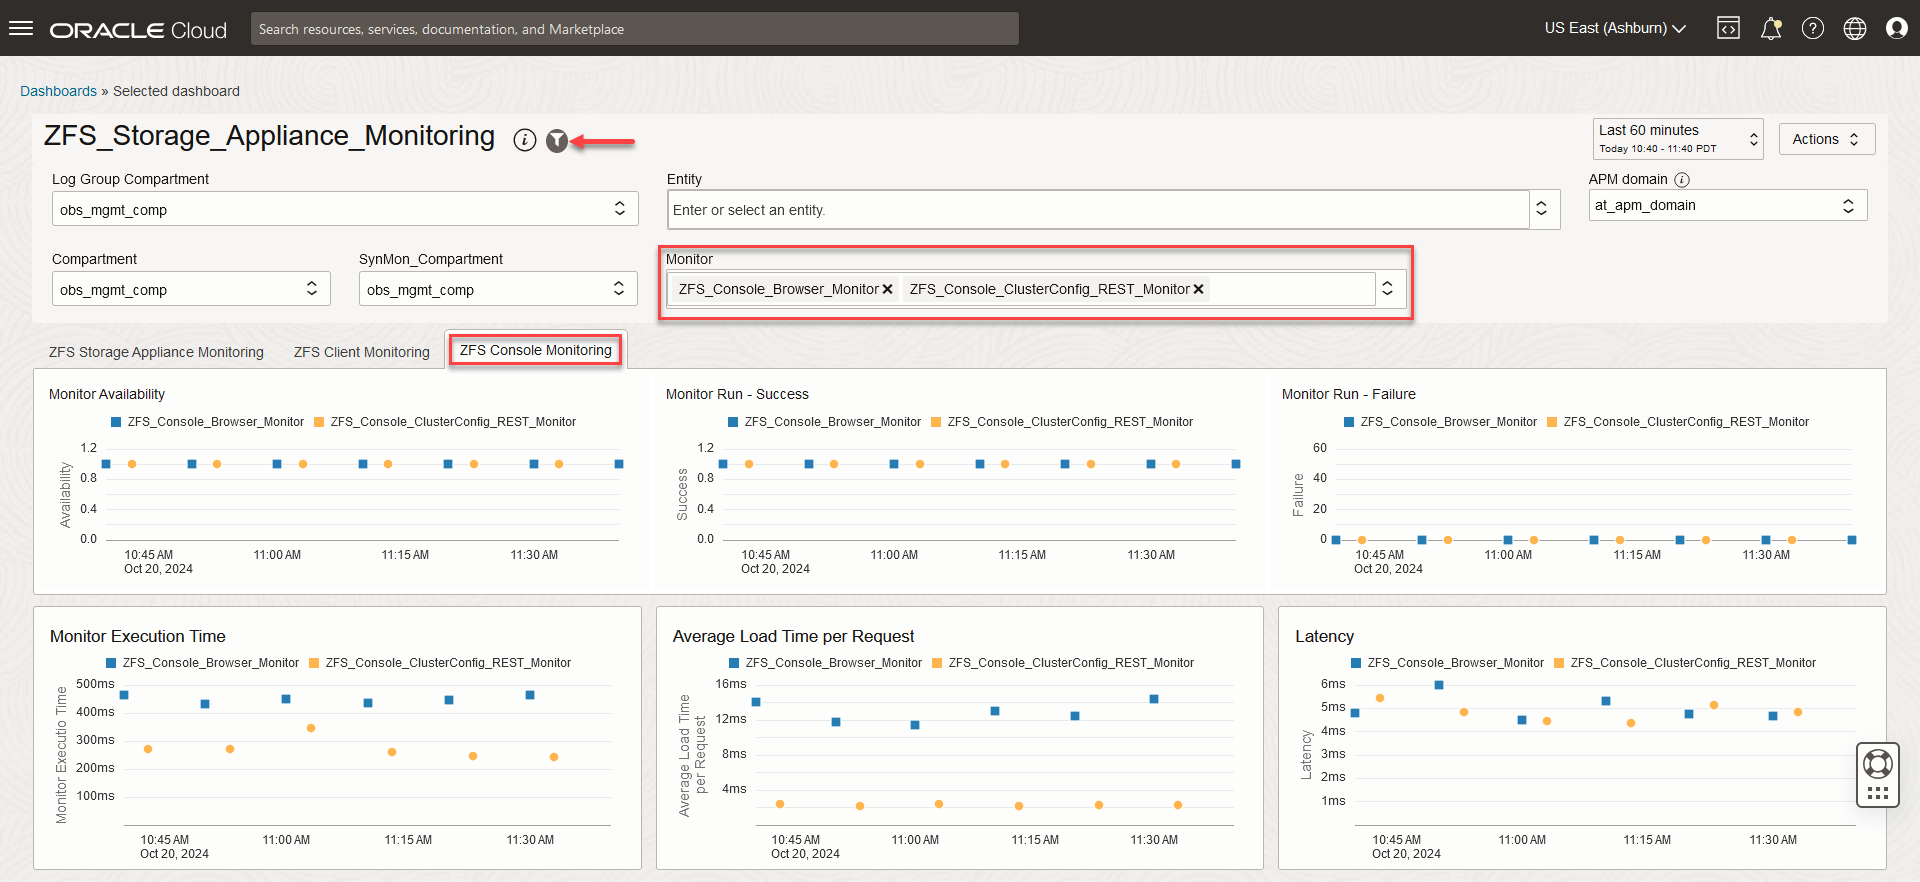Image resolution: width=1920 pixels, height=882 pixels.
Task: Toggle Browser_Monitor legend in Average Load Time chart
Action: tap(826, 663)
